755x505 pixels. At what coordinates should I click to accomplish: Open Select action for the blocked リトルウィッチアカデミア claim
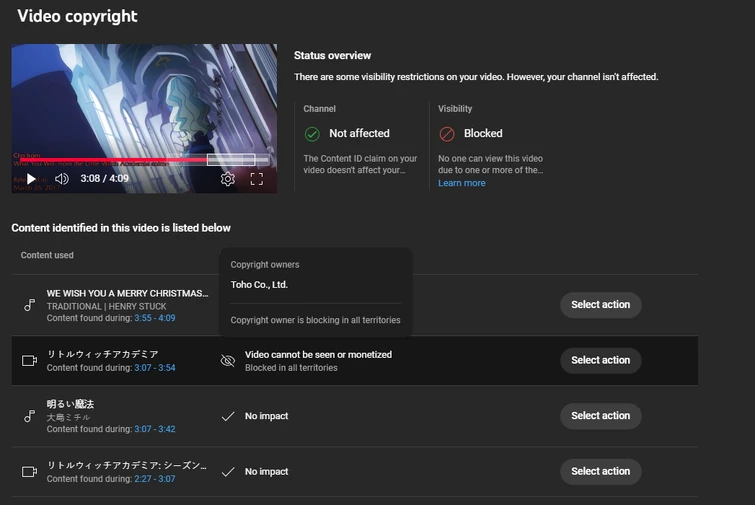tap(600, 360)
